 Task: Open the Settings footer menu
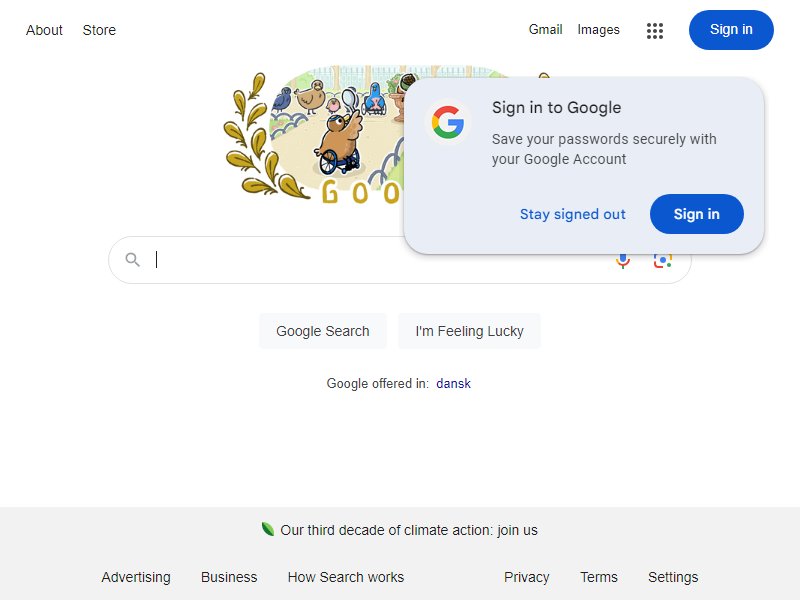[x=672, y=577]
